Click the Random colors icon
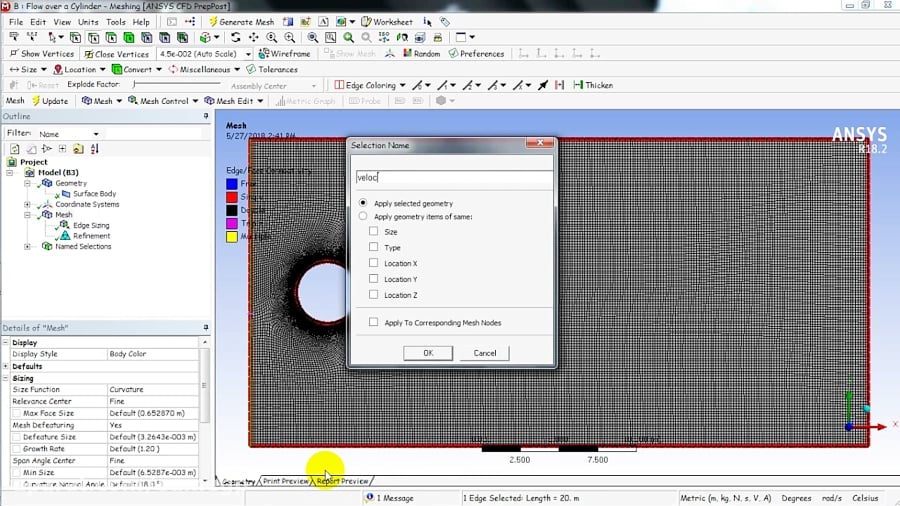The height and width of the screenshot is (506, 900). coord(407,53)
